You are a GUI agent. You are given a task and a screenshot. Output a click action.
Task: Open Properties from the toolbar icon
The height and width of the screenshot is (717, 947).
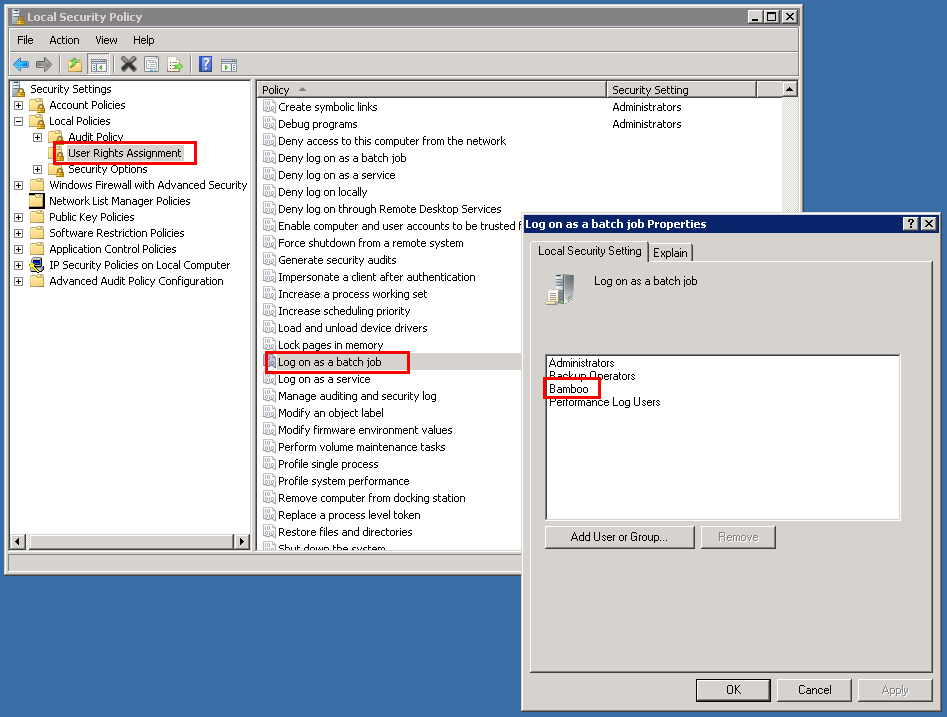[x=151, y=64]
